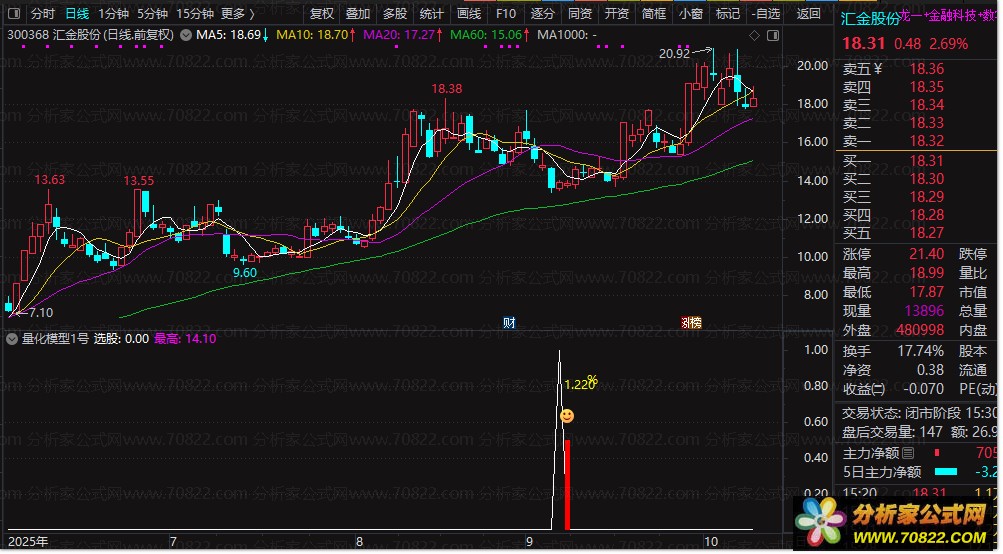
Task: Switch to 5分钟 chart period
Action: [152, 14]
